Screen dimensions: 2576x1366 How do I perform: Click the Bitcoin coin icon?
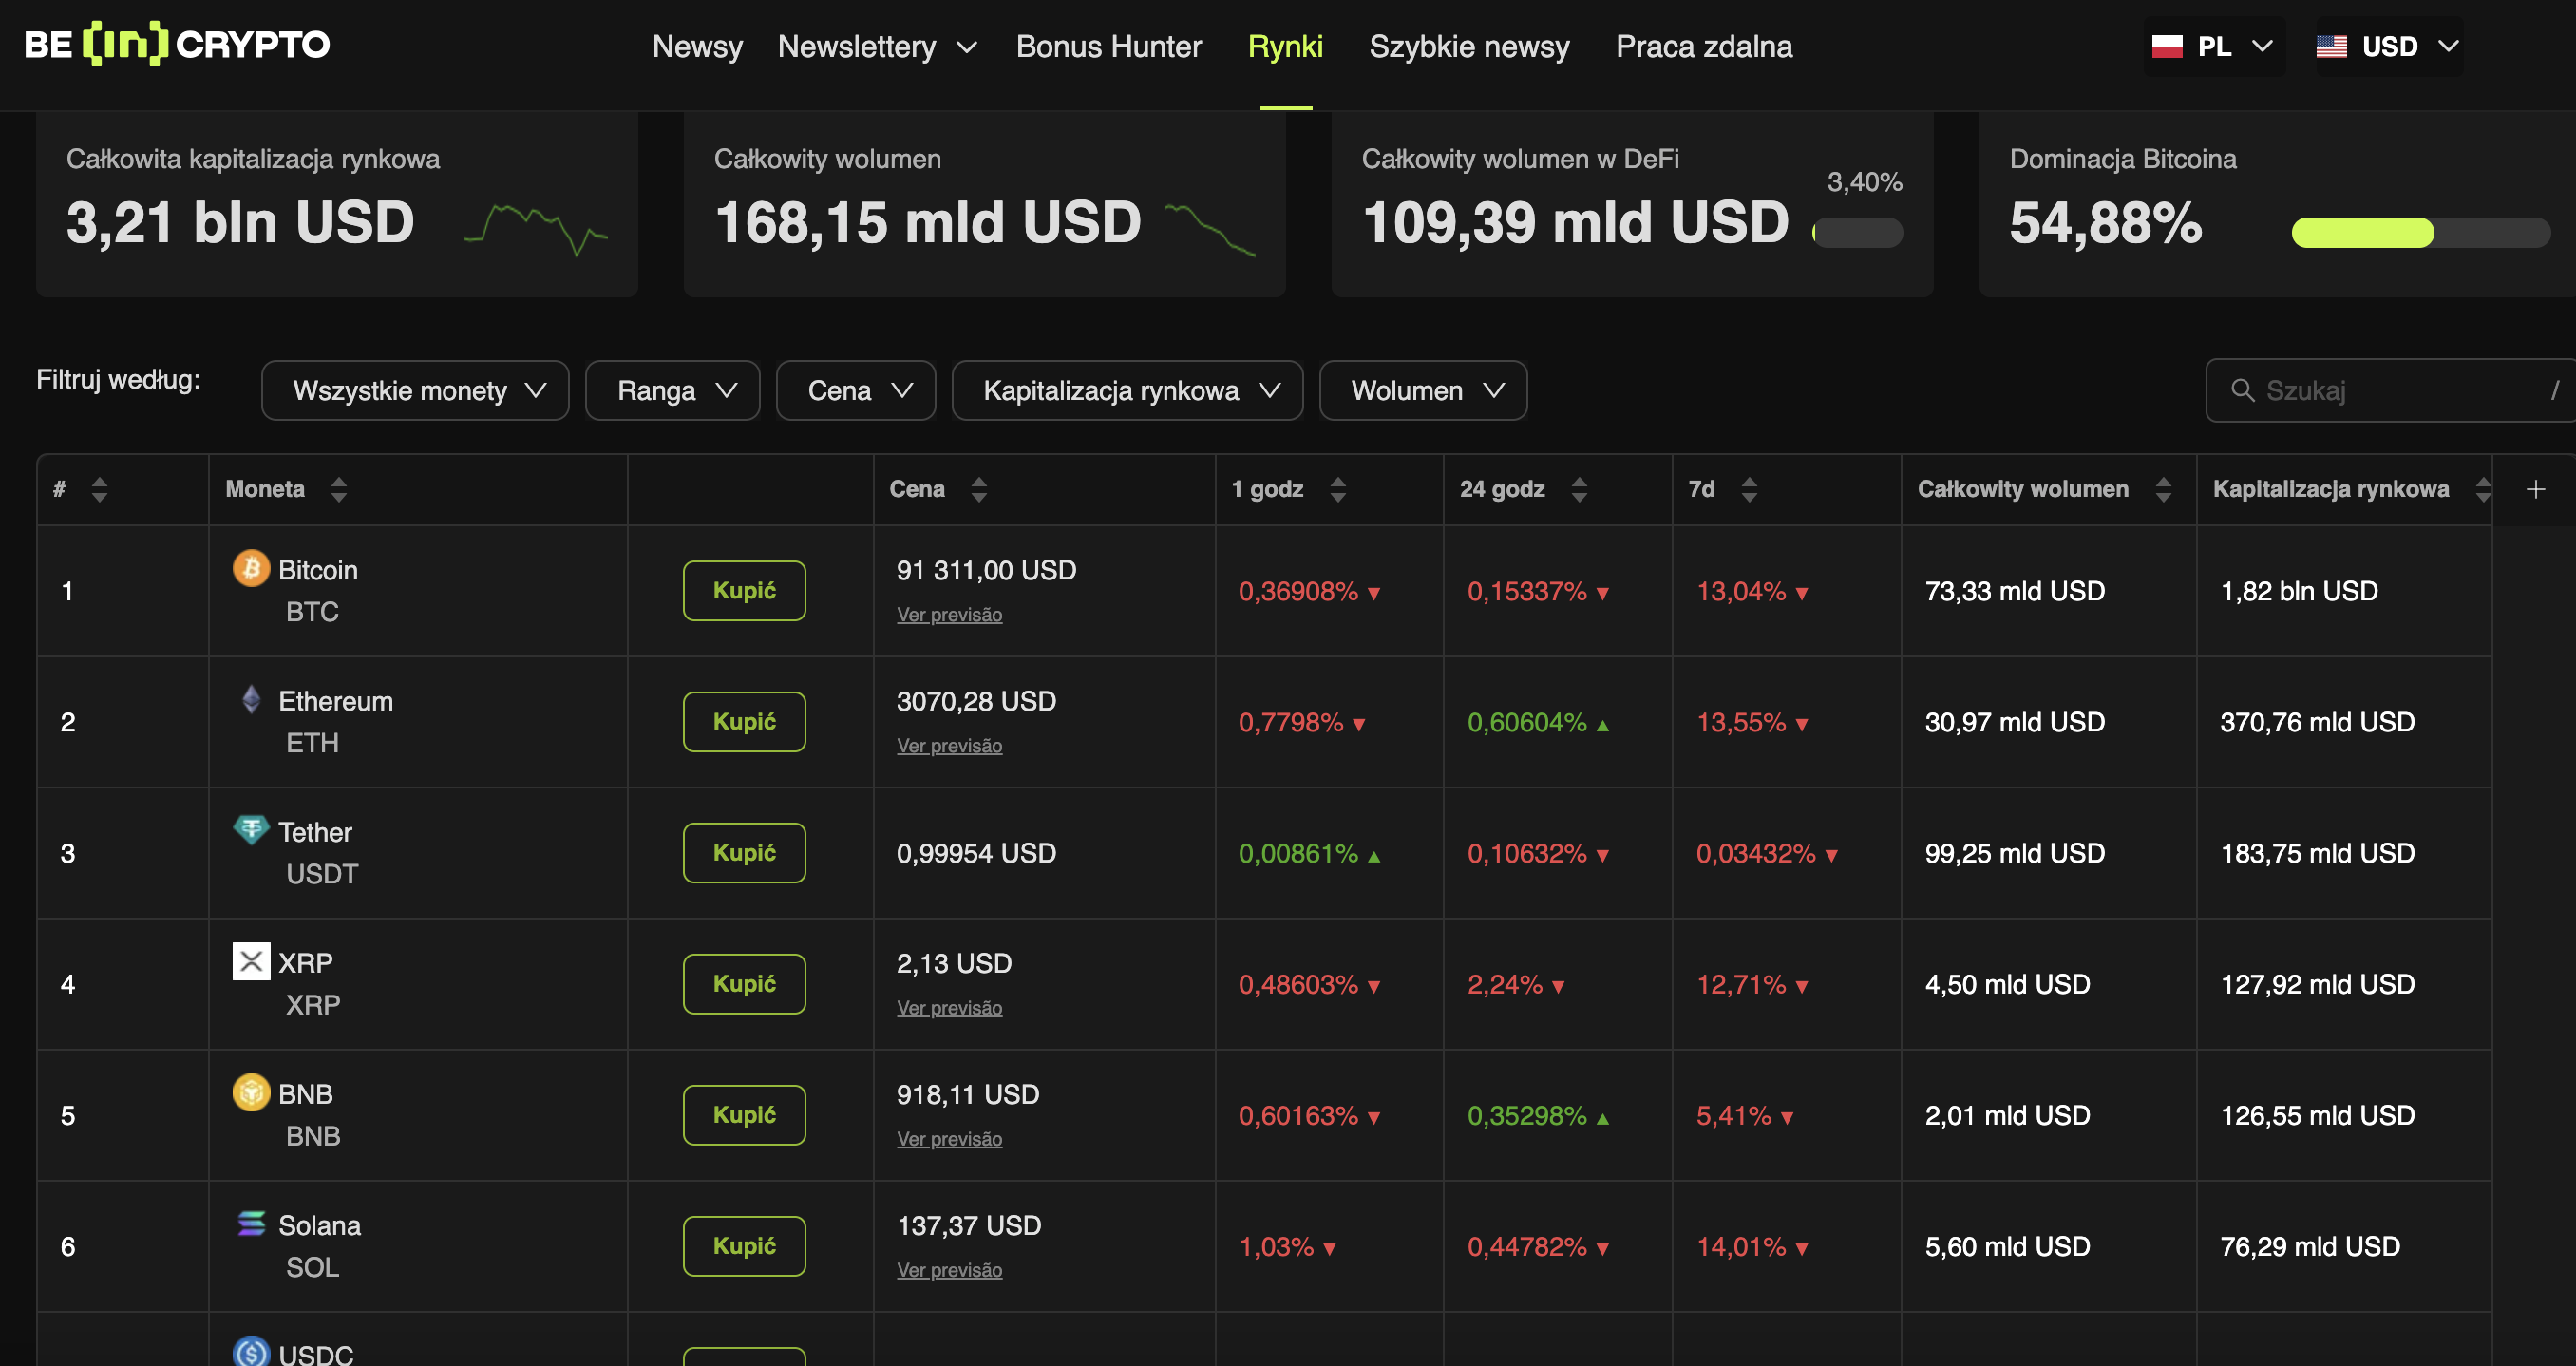coord(251,569)
